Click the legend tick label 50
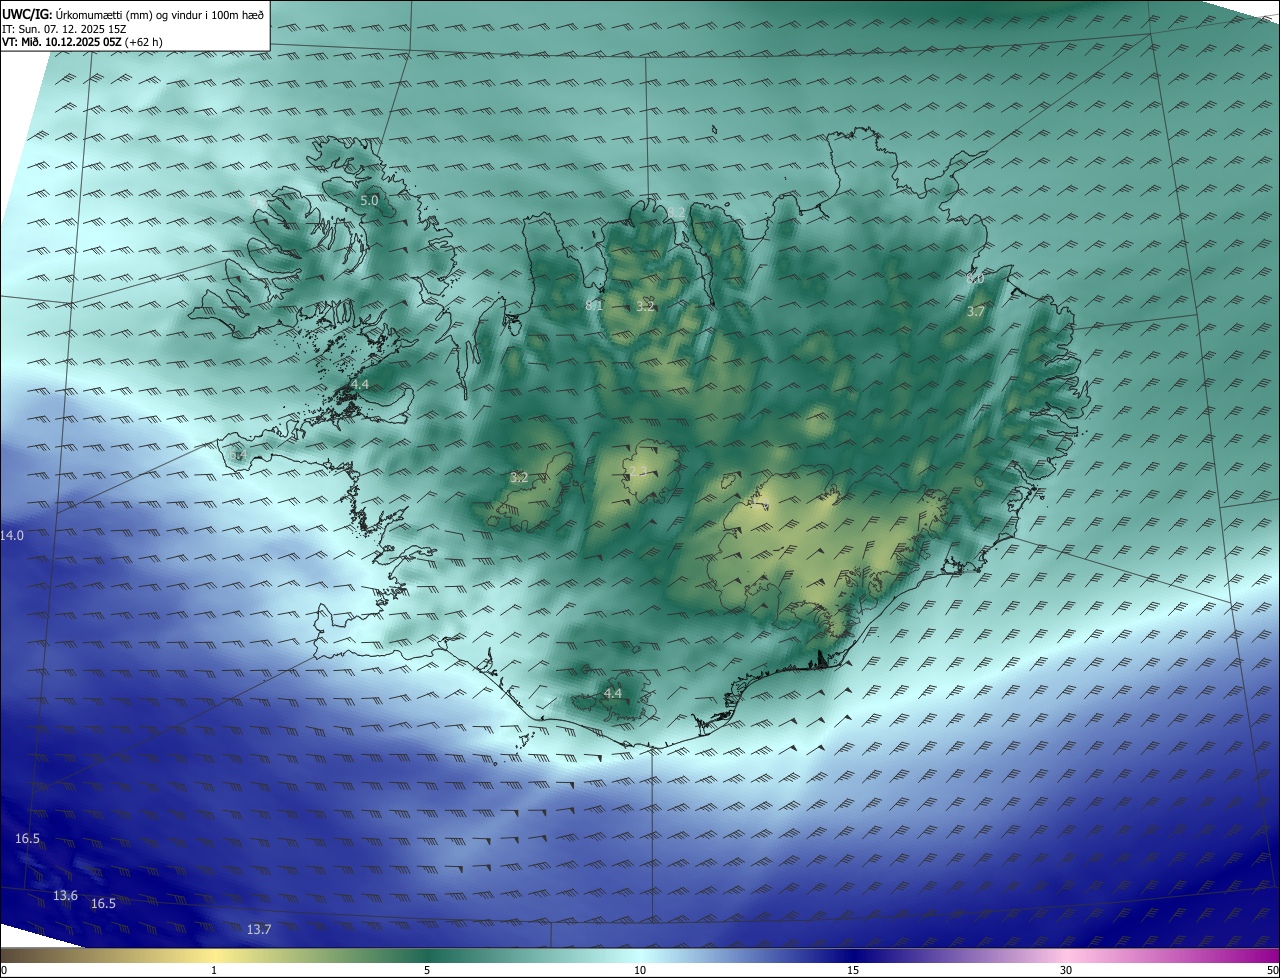 [1272, 970]
